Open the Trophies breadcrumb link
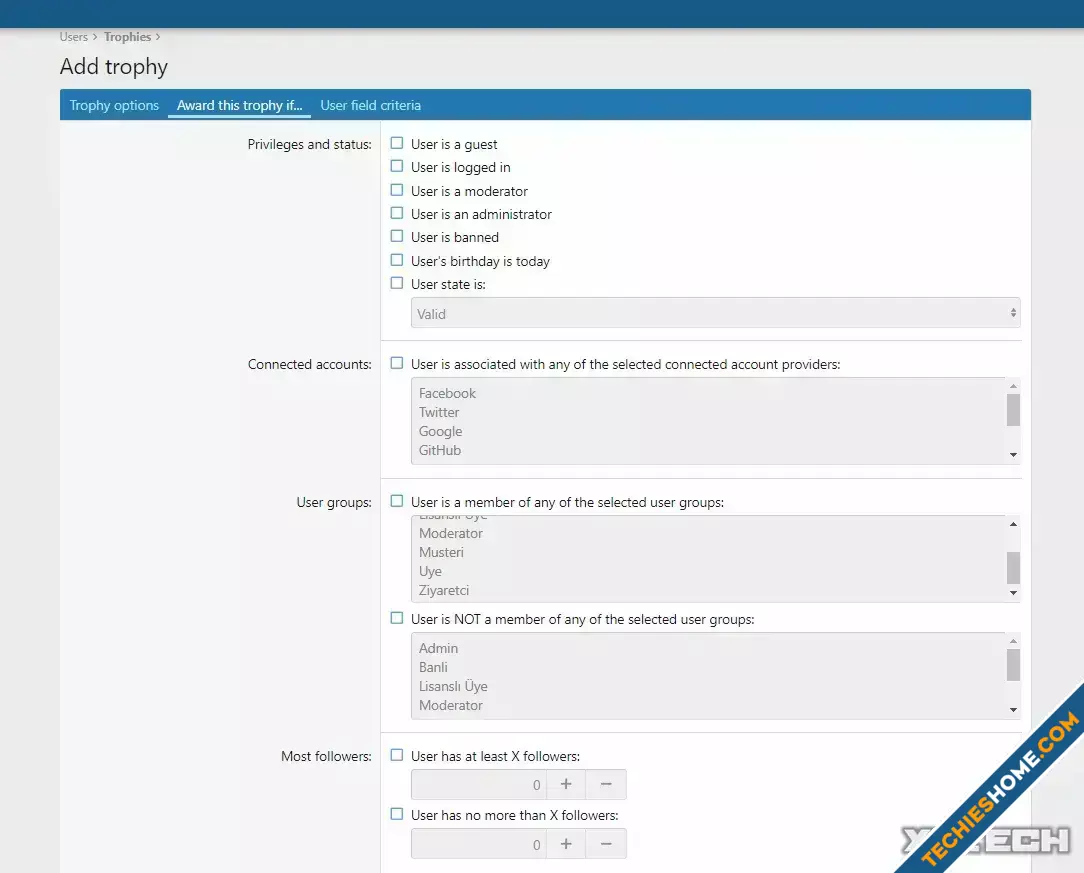This screenshot has width=1084, height=873. pos(127,37)
